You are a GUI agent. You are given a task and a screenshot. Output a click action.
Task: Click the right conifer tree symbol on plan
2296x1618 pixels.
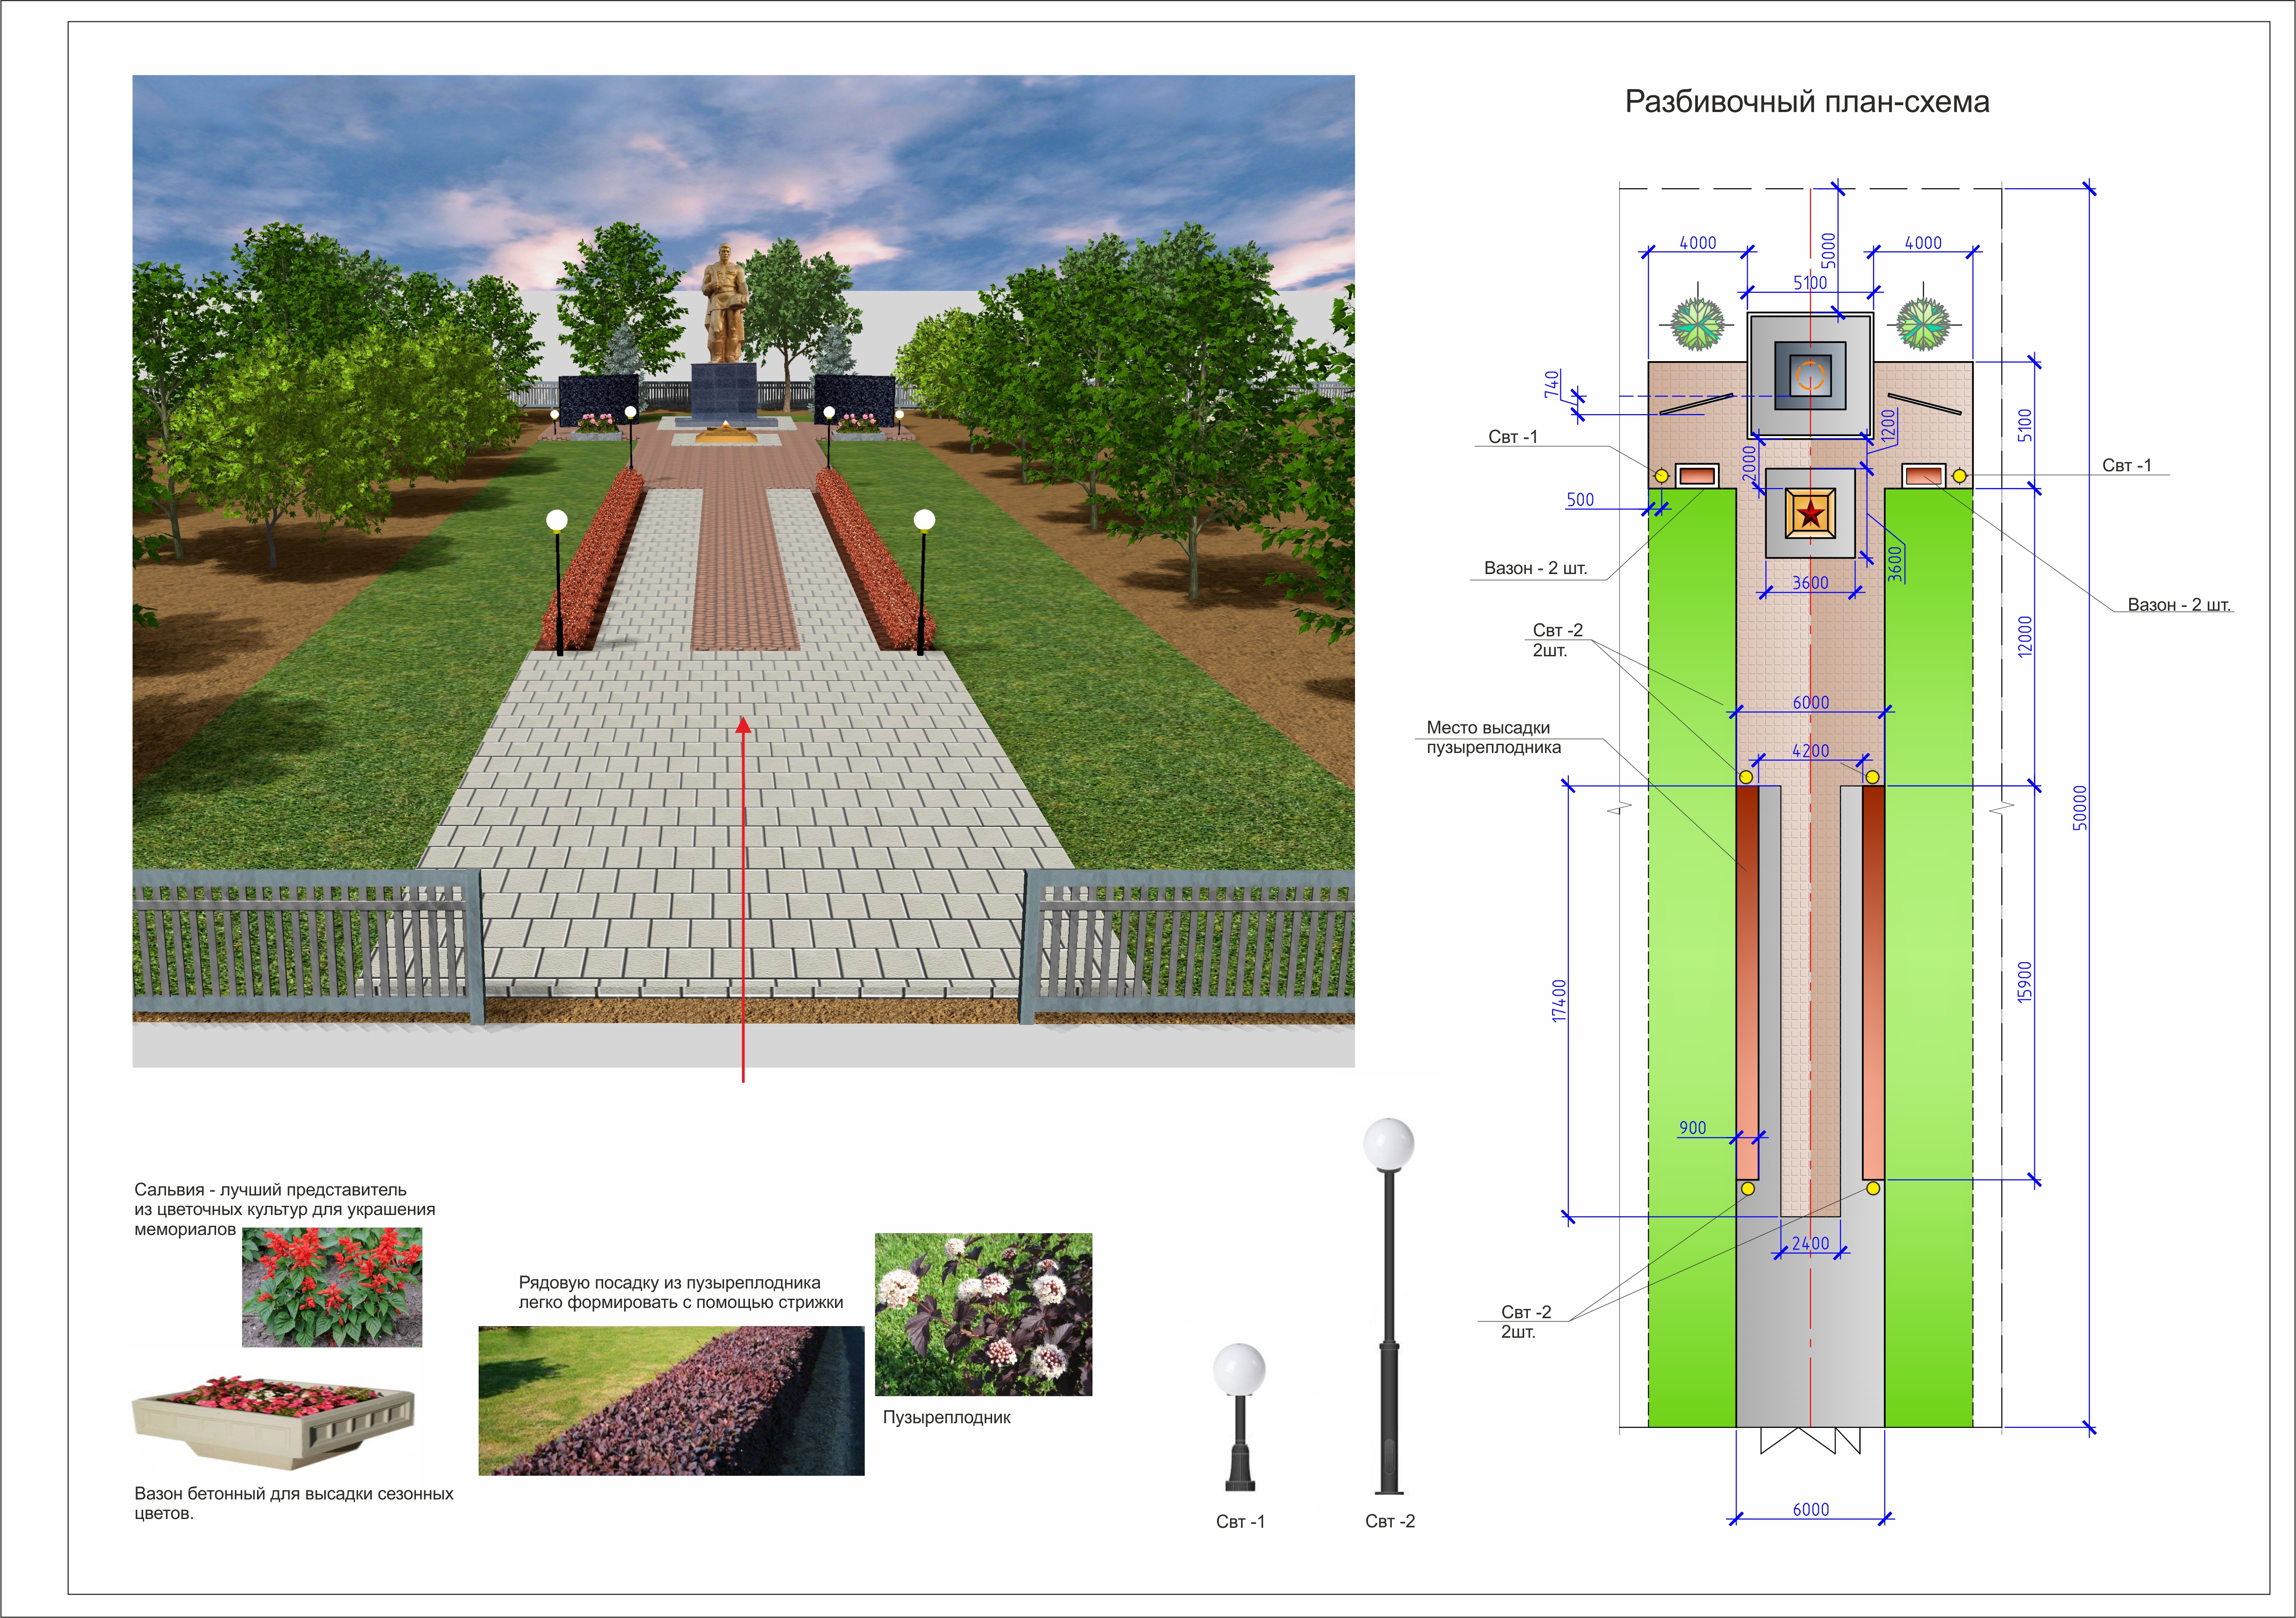pos(1923,325)
